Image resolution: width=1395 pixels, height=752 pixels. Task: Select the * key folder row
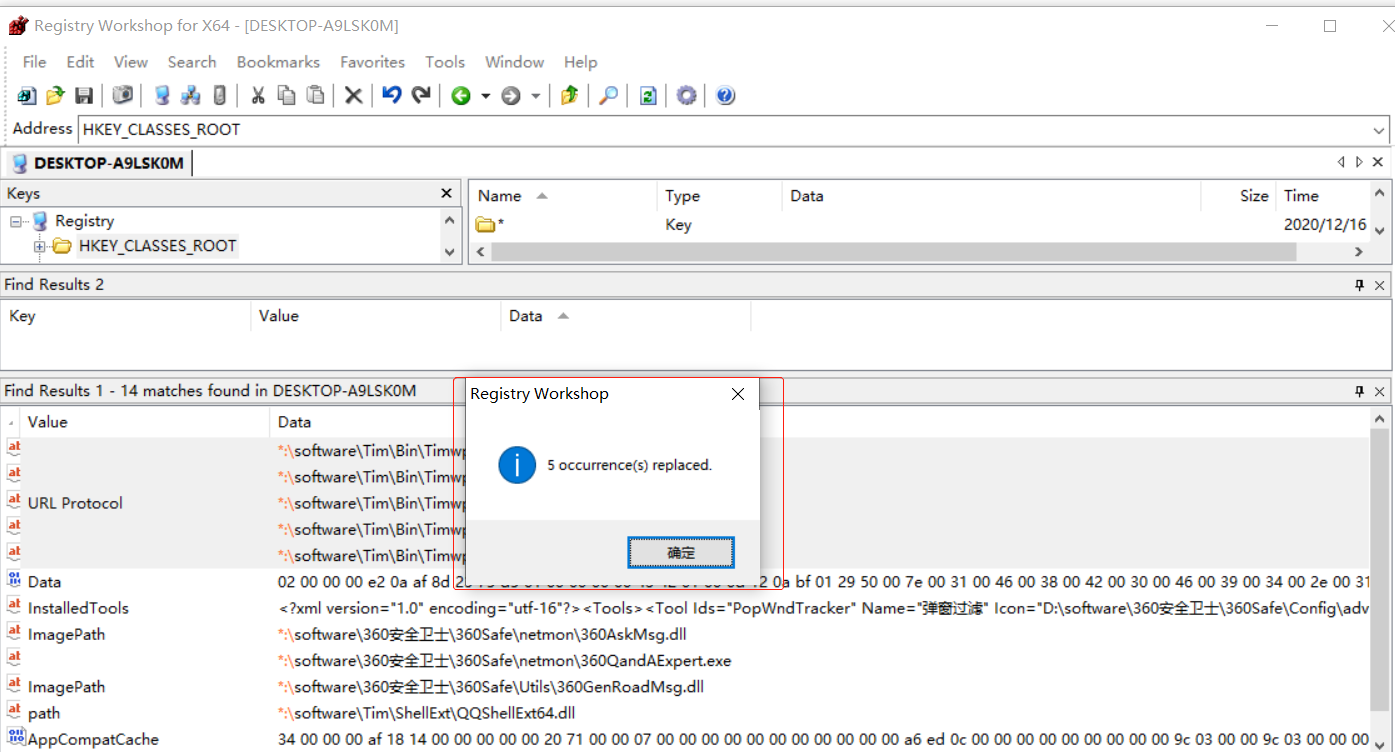(918, 225)
